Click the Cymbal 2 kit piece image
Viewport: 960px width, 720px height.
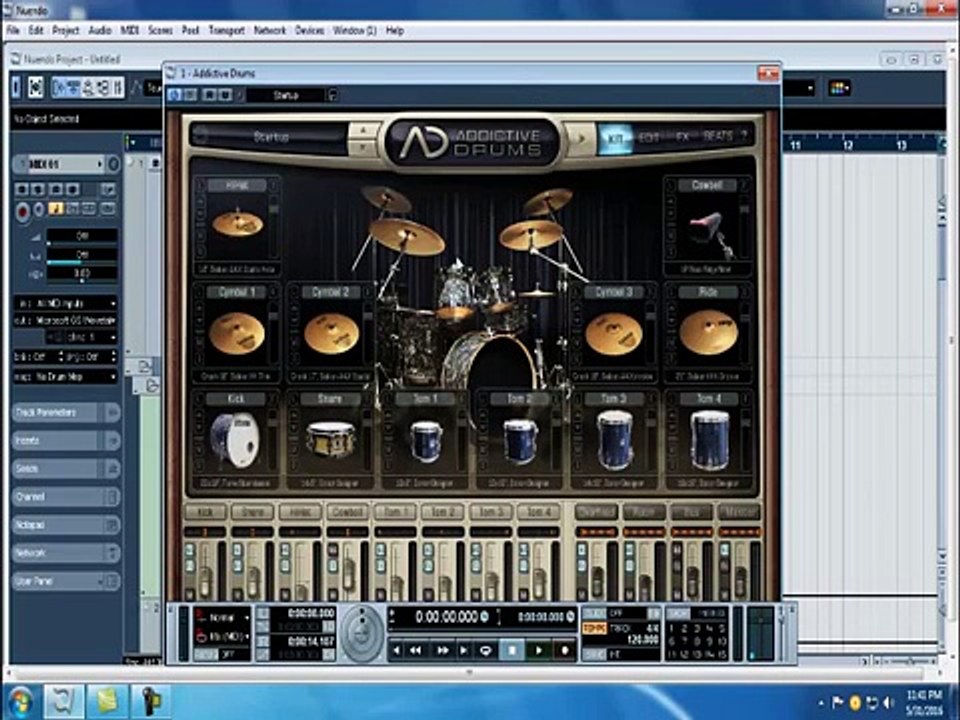[x=331, y=334]
